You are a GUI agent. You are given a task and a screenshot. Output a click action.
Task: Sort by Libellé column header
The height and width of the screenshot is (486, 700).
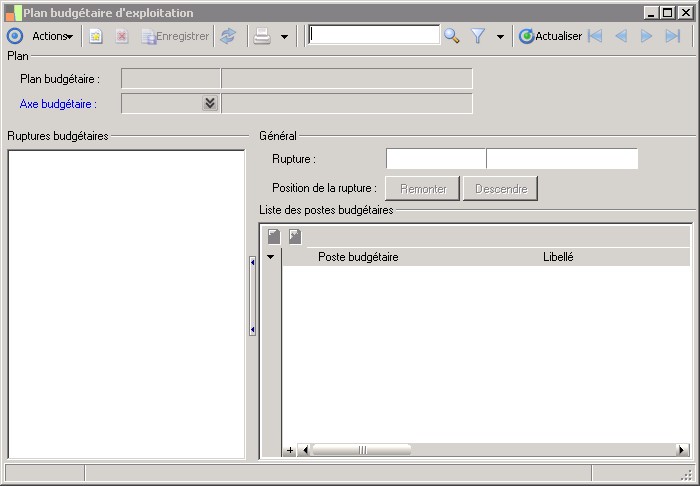point(558,257)
